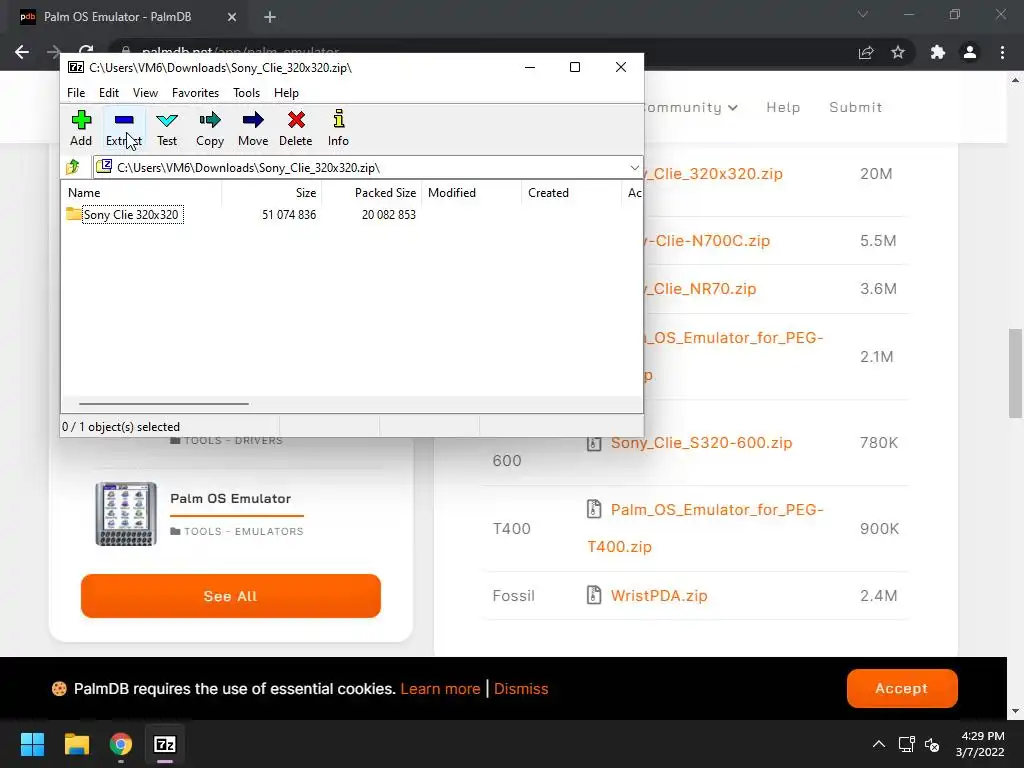The height and width of the screenshot is (768, 1024).
Task: Dismiss the cookie notice
Action: click(x=521, y=689)
